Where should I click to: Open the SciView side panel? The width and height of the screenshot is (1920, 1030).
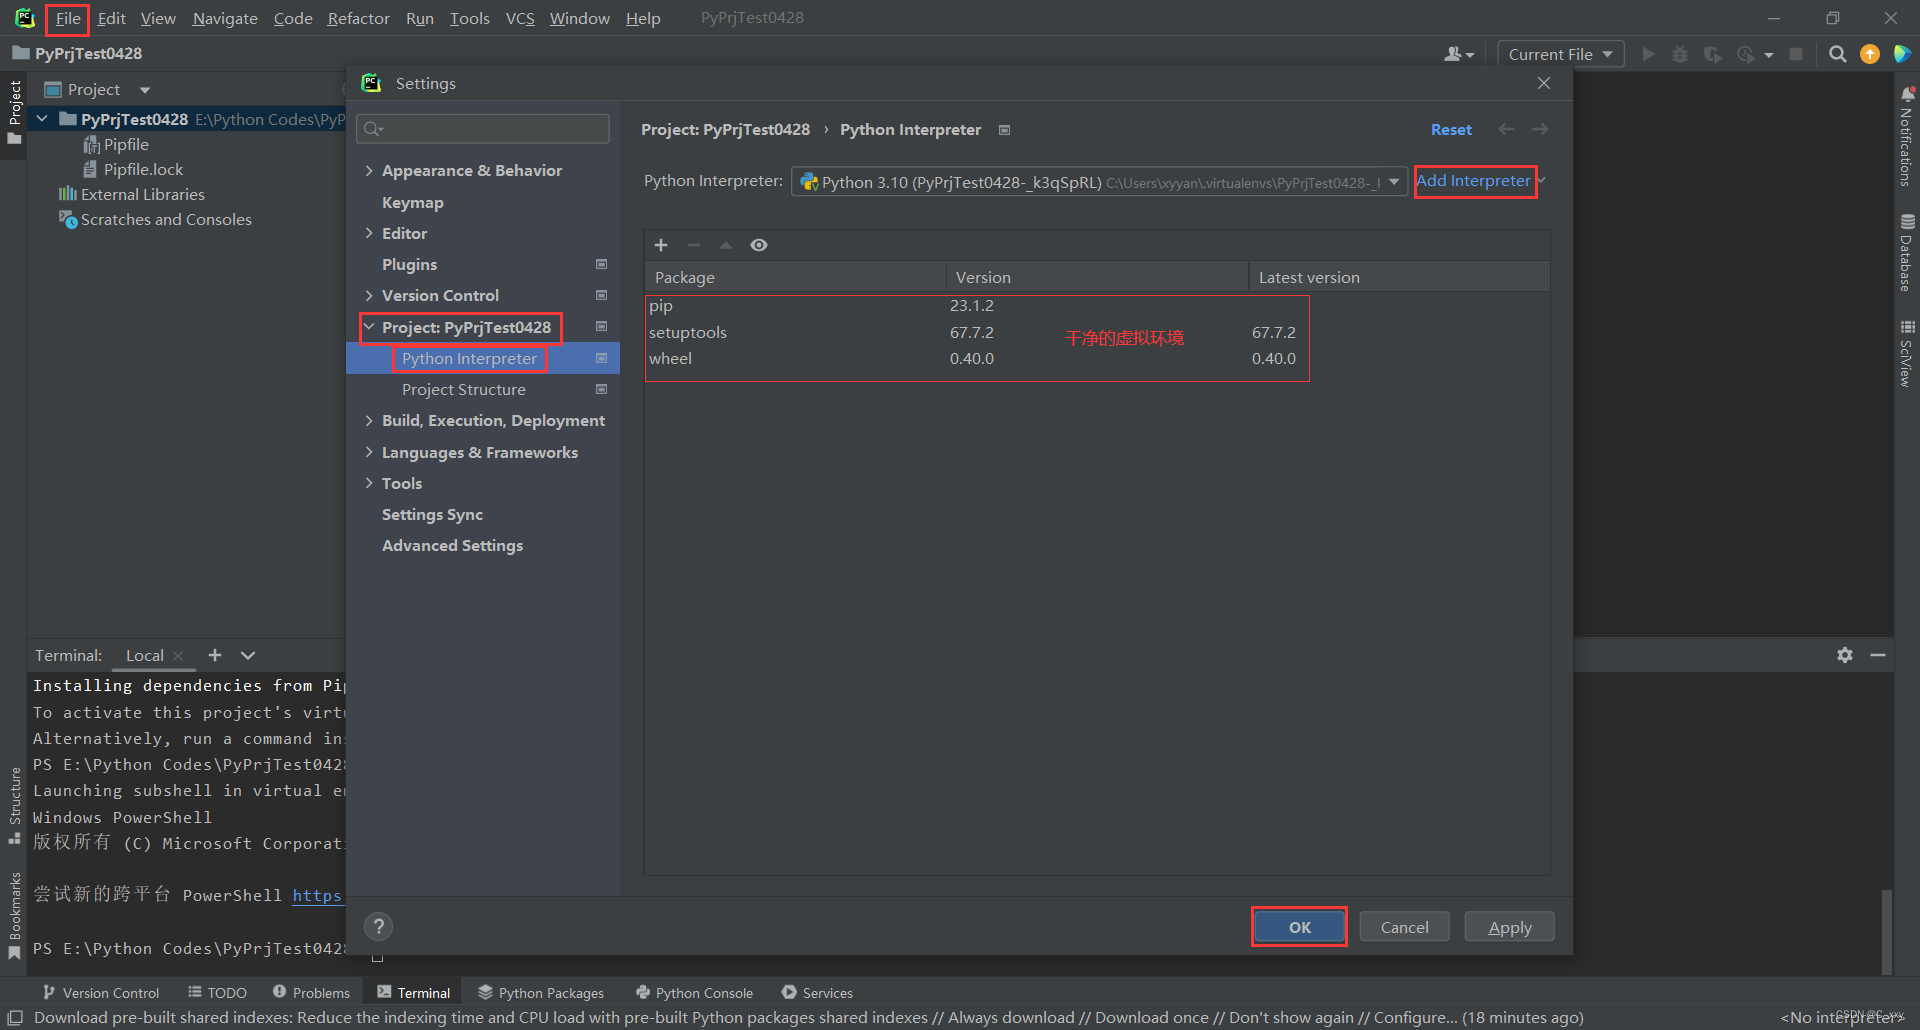click(1907, 353)
